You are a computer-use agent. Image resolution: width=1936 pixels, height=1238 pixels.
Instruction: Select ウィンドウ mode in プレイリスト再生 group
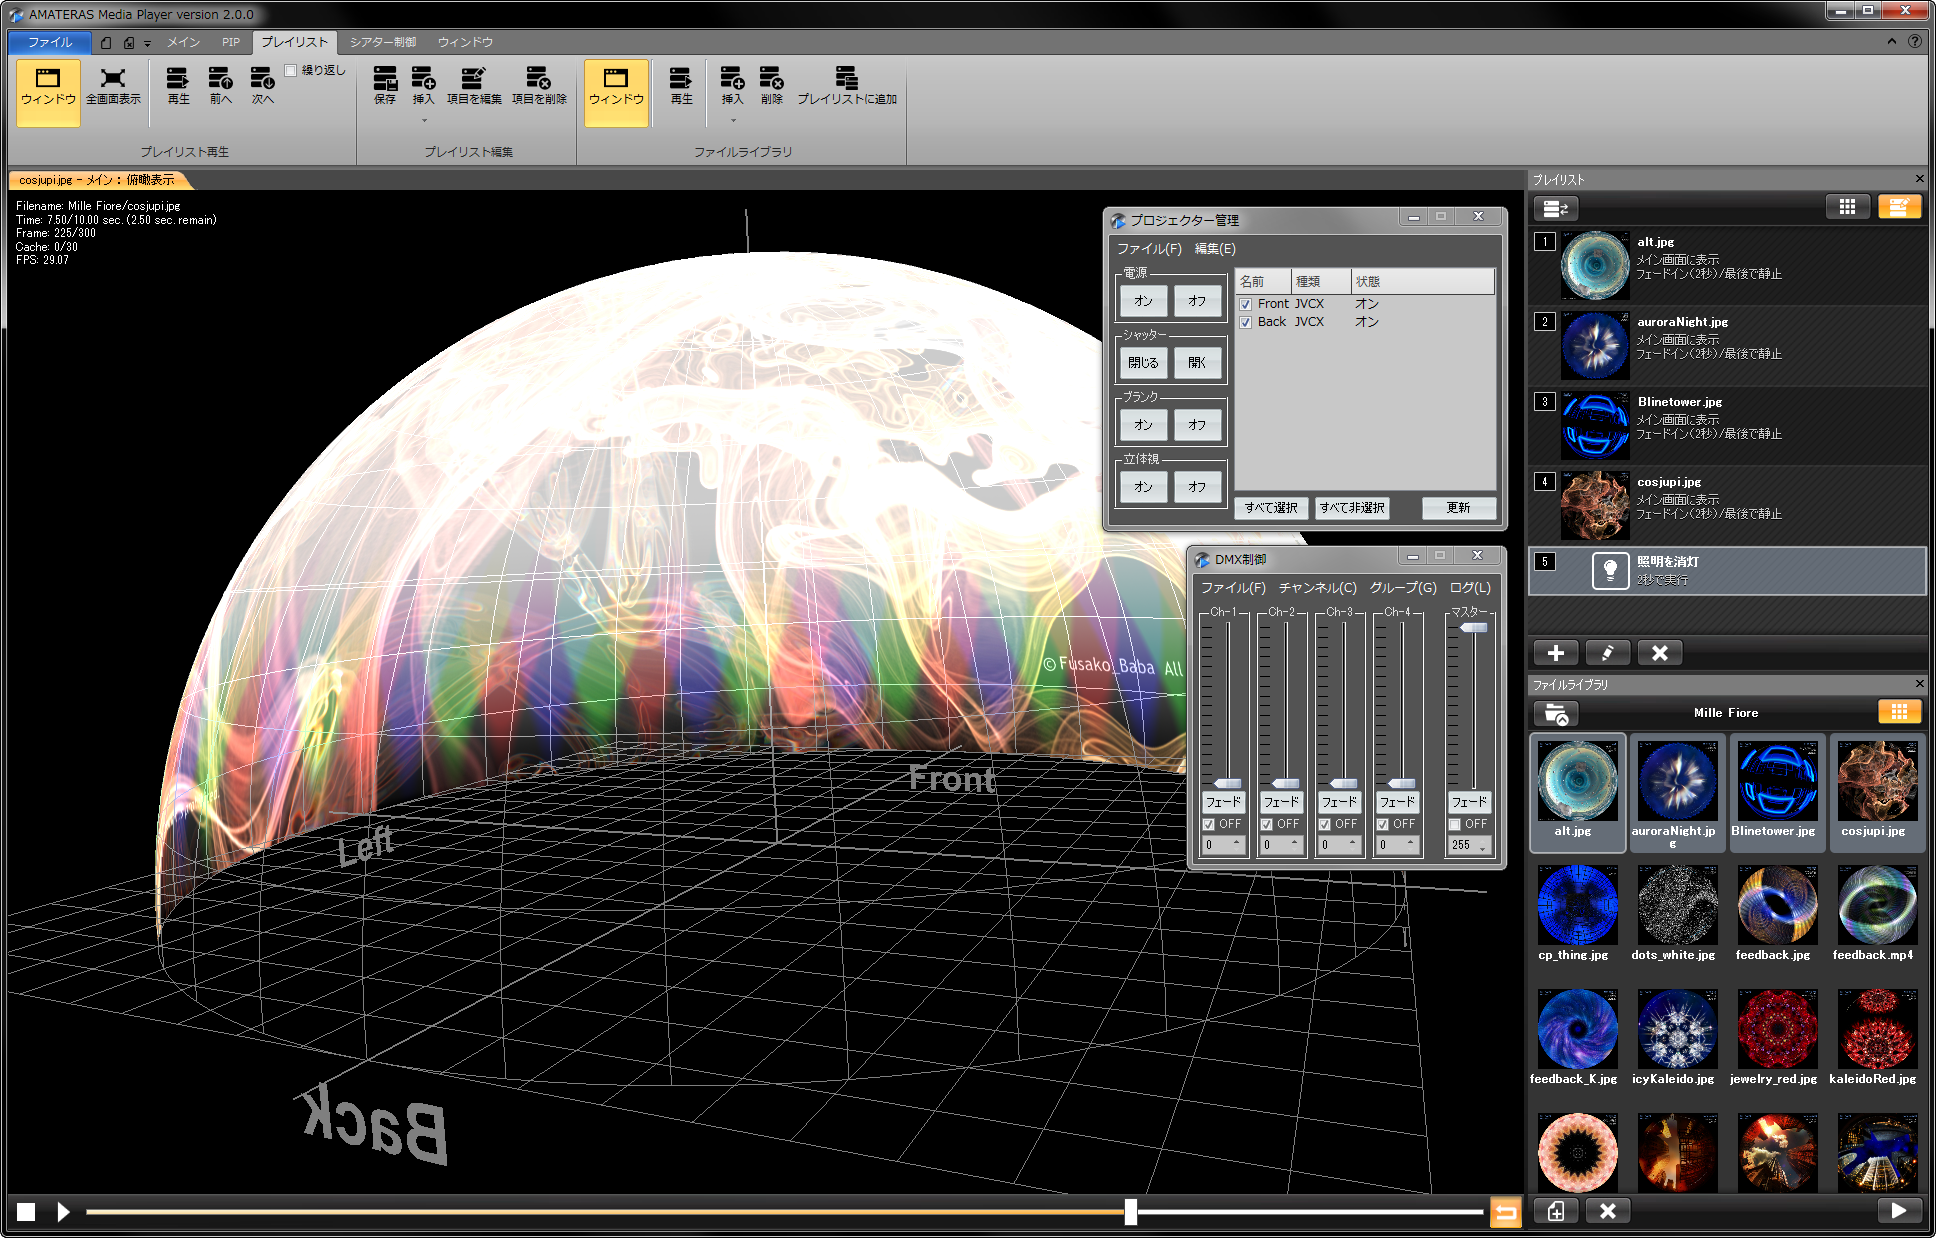[x=48, y=92]
